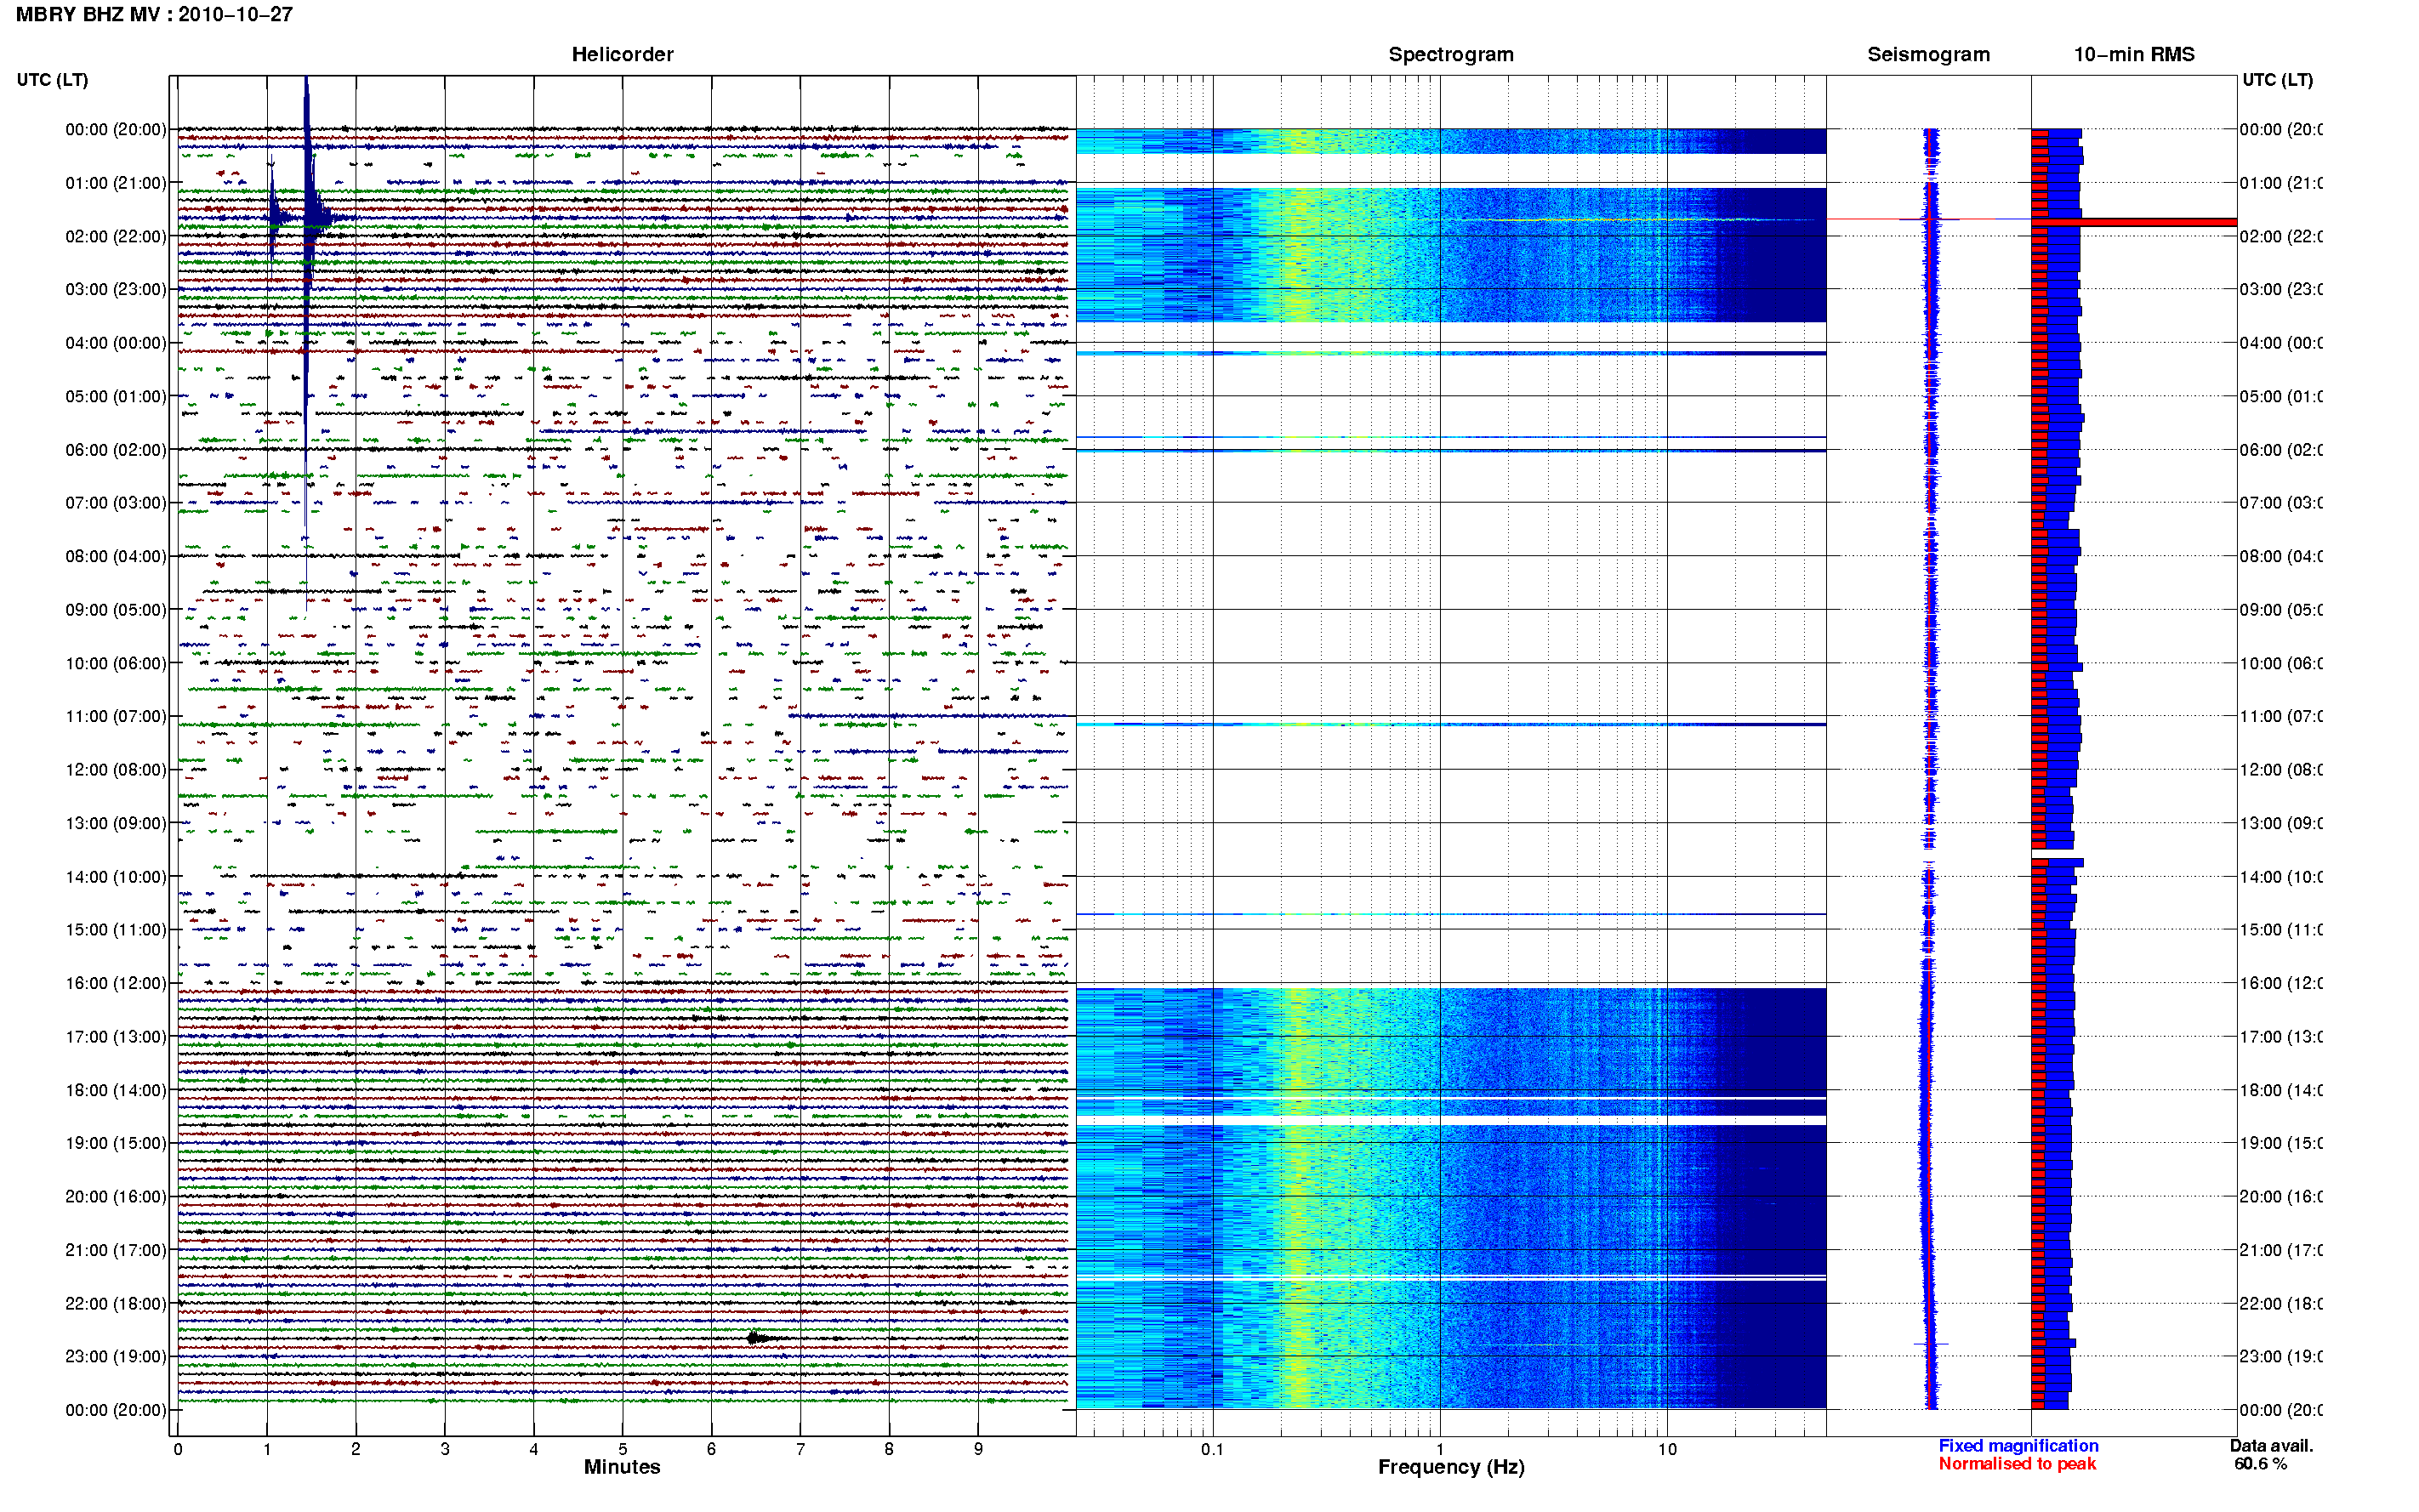Click the left '10:00 (06:00)' time label
The image size is (2419, 1512).
pos(116,663)
